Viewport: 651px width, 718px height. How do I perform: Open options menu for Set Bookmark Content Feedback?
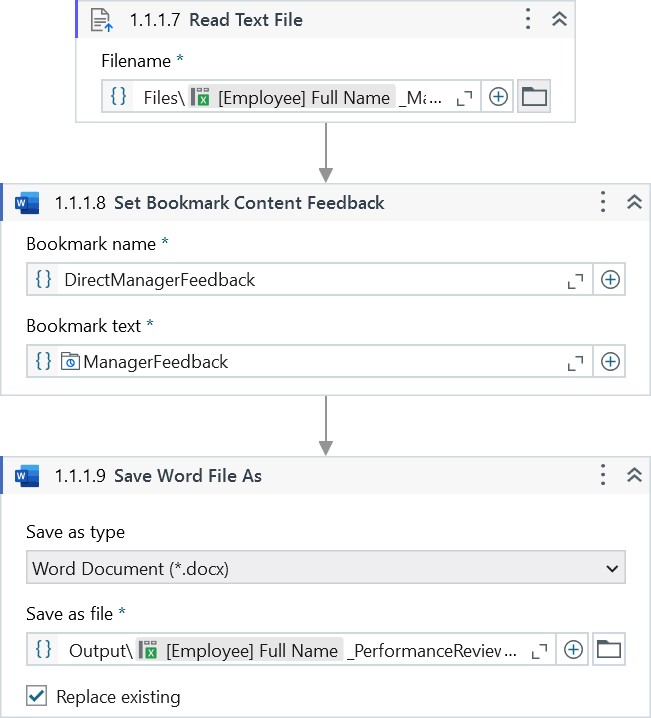(x=602, y=202)
